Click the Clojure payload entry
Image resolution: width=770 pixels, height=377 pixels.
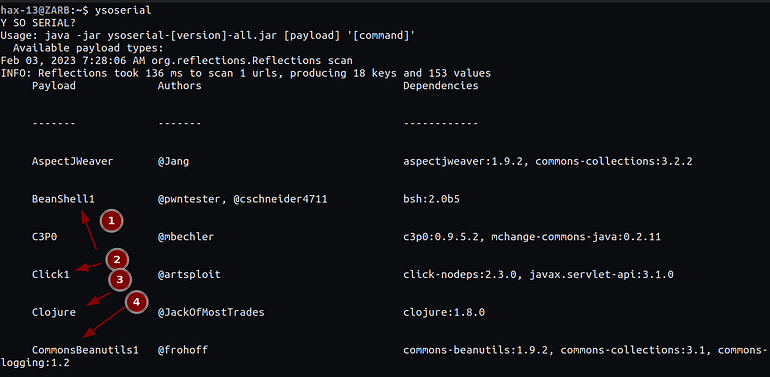click(54, 312)
